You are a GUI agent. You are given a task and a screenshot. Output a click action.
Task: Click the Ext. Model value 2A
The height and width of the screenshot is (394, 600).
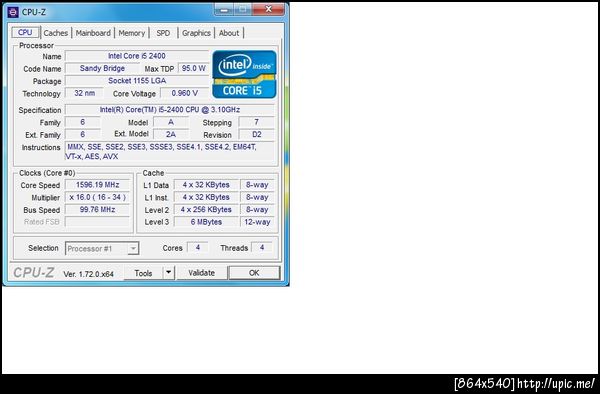click(x=171, y=134)
